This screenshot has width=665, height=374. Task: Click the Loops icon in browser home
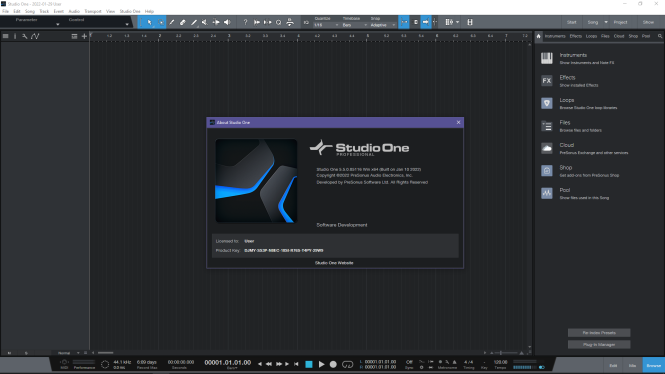(x=547, y=103)
